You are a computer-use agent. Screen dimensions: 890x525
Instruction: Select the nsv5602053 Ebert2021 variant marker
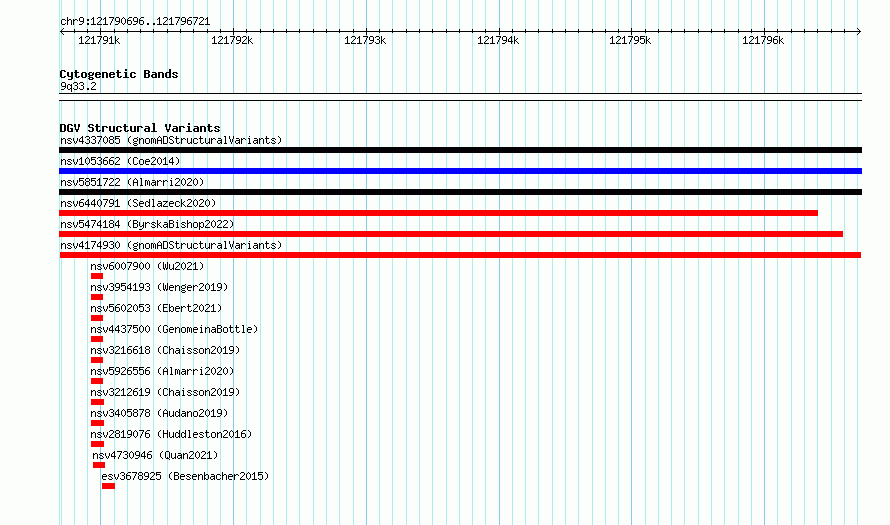click(x=97, y=318)
